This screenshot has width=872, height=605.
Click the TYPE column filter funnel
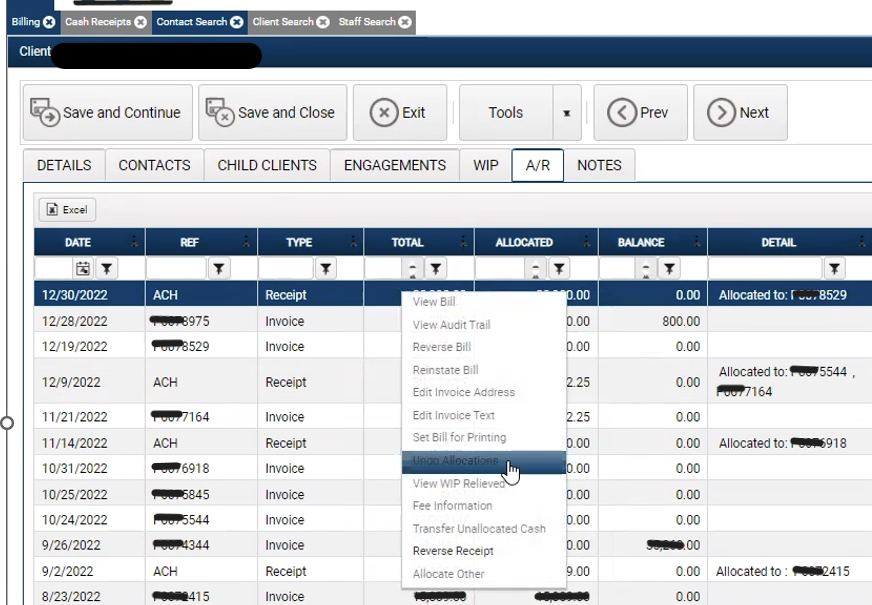coord(325,269)
